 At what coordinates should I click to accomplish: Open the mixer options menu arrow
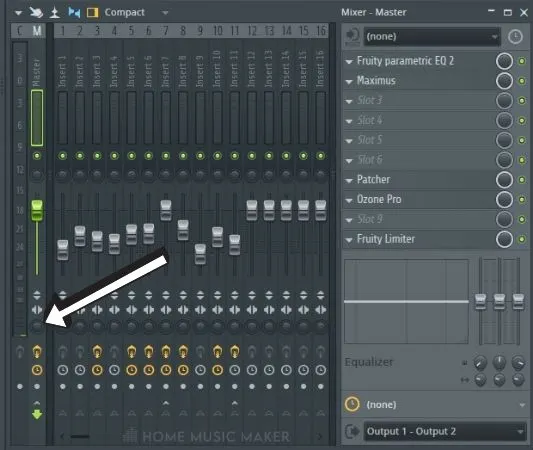[x=18, y=13]
